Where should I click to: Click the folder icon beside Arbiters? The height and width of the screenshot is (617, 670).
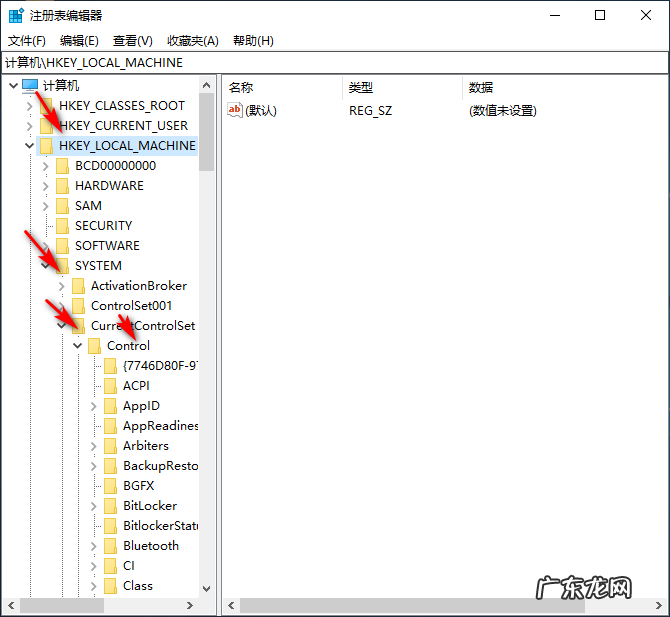110,446
